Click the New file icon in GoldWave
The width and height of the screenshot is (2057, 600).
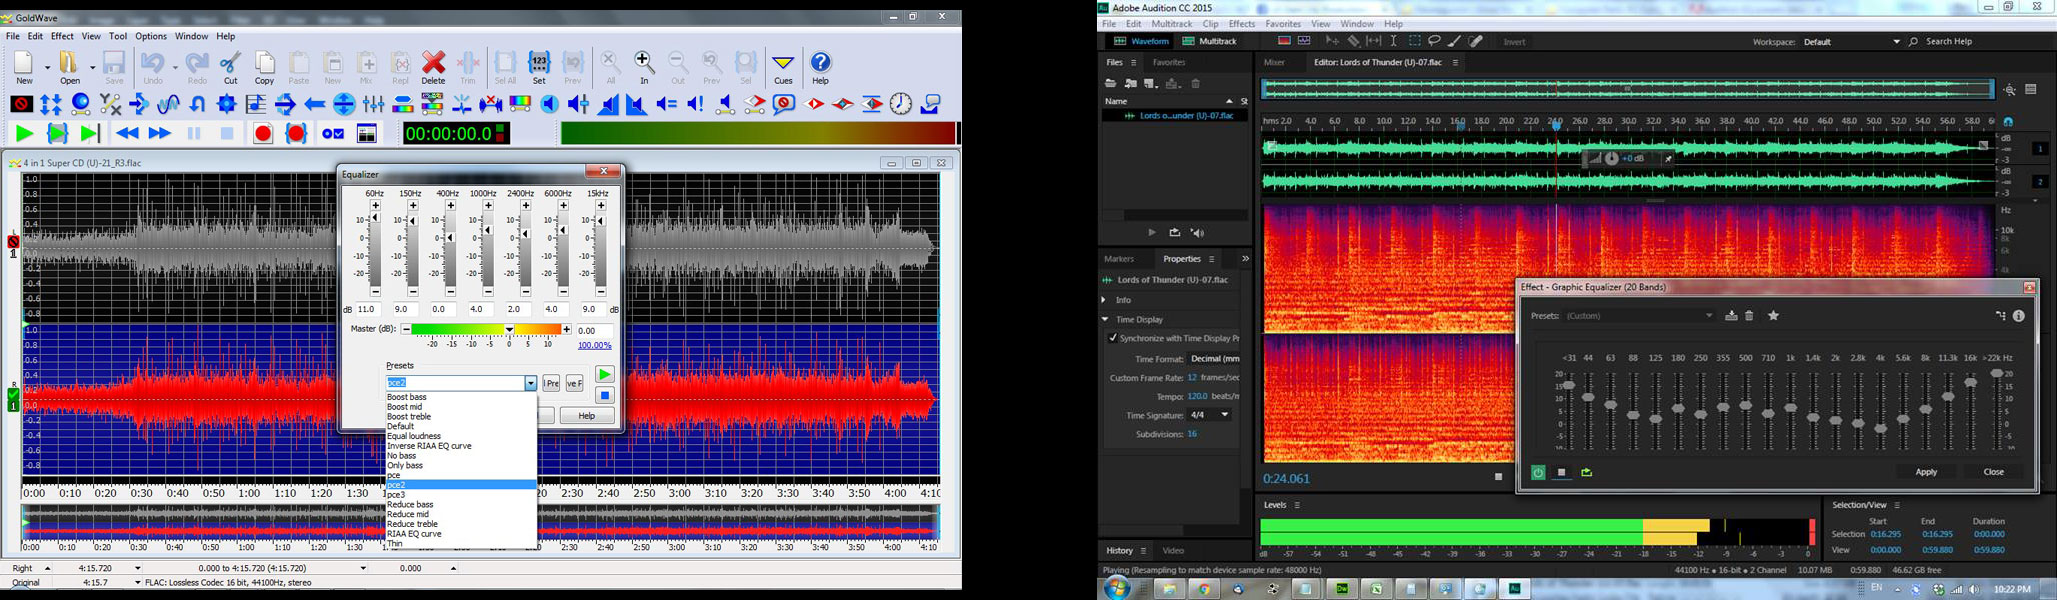24,68
